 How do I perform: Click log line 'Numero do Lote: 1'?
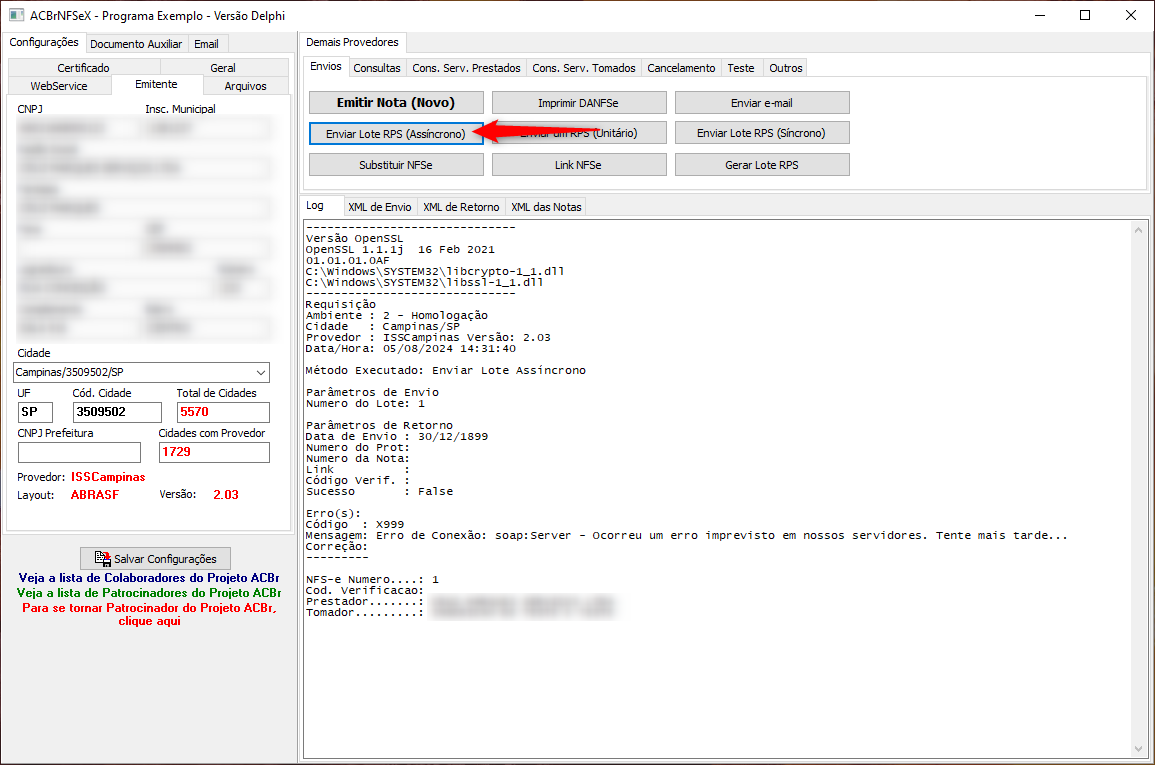[x=365, y=403]
